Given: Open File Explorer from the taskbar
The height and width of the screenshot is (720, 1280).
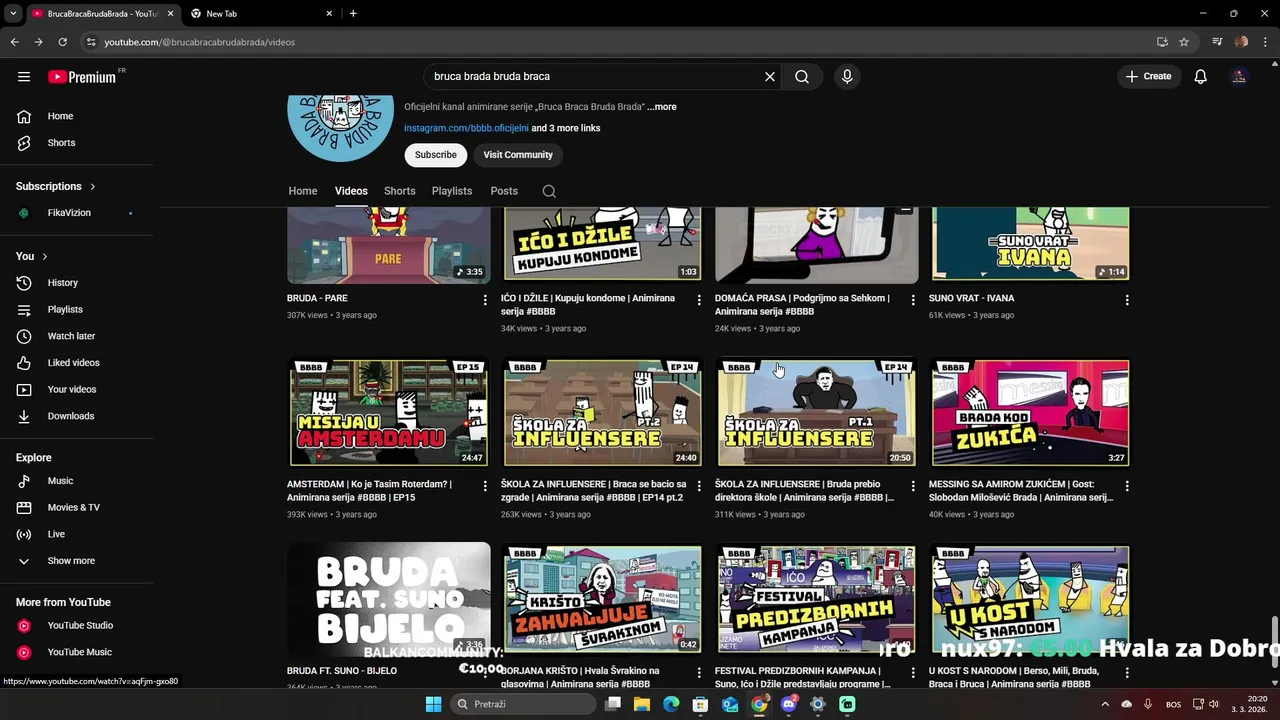Looking at the screenshot, I should pos(642,704).
